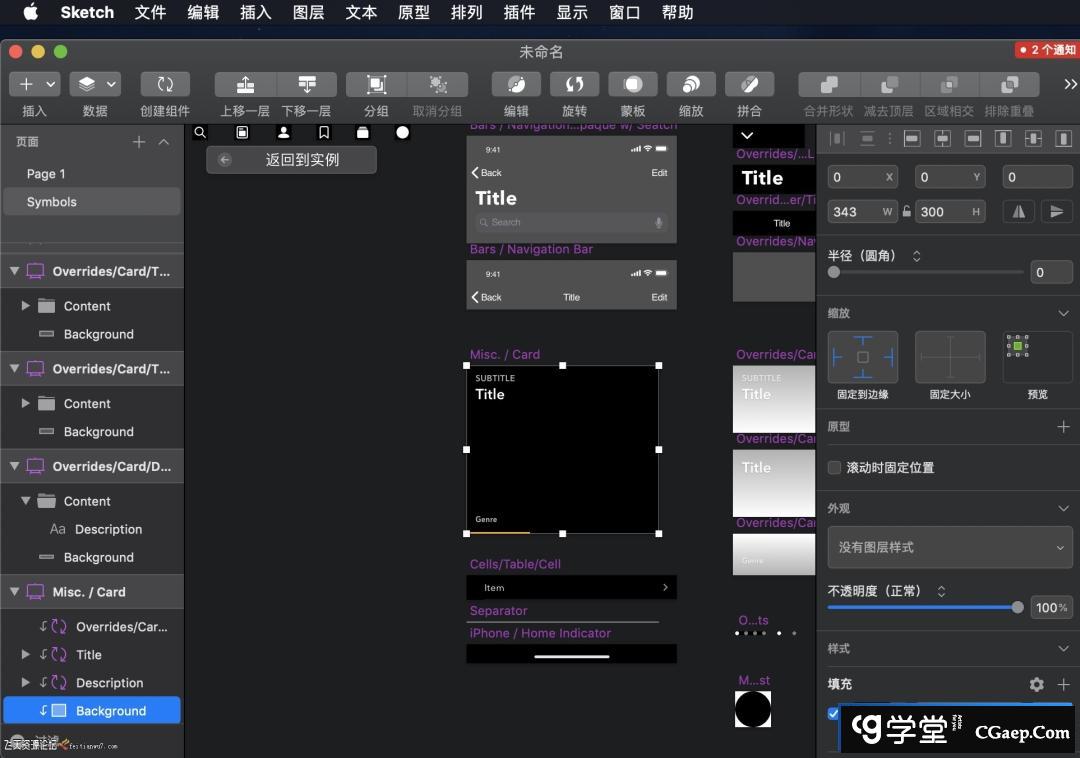Open the 图层 menu in menu bar

pyautogui.click(x=308, y=12)
